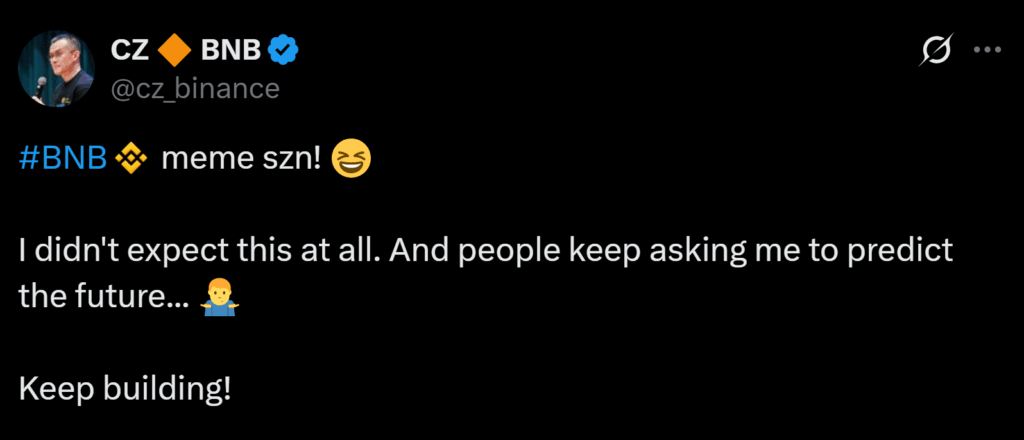Open the @cz_binance handle link
Viewport: 1024px width, 440px height.
point(194,87)
